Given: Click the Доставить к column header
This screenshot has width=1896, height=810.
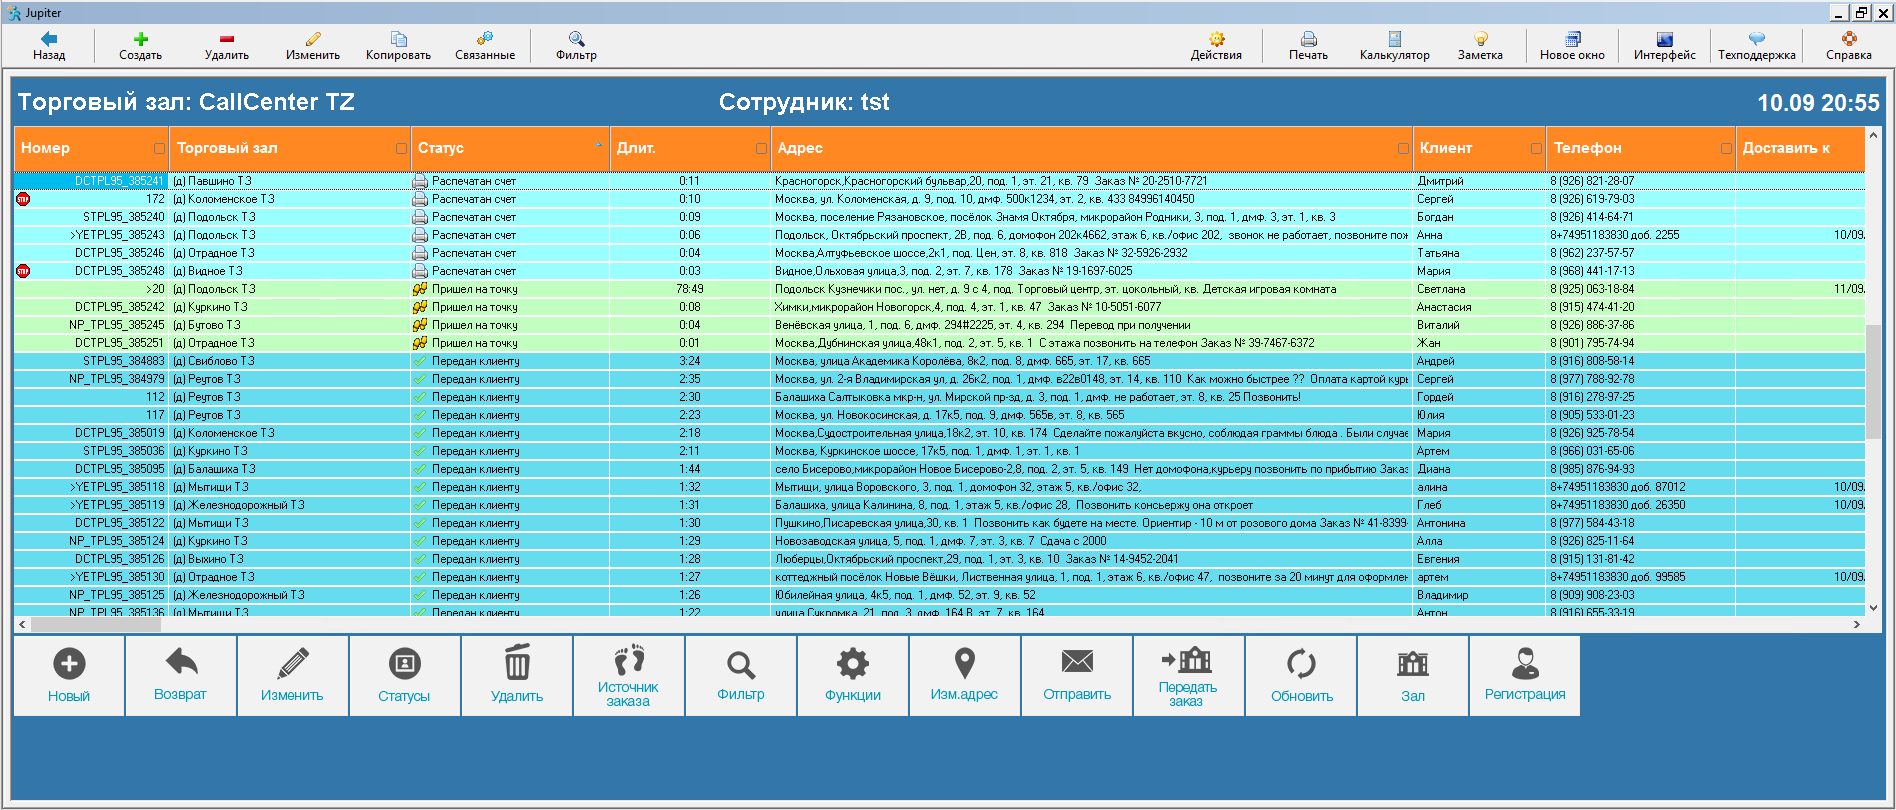Looking at the screenshot, I should pyautogui.click(x=1799, y=148).
